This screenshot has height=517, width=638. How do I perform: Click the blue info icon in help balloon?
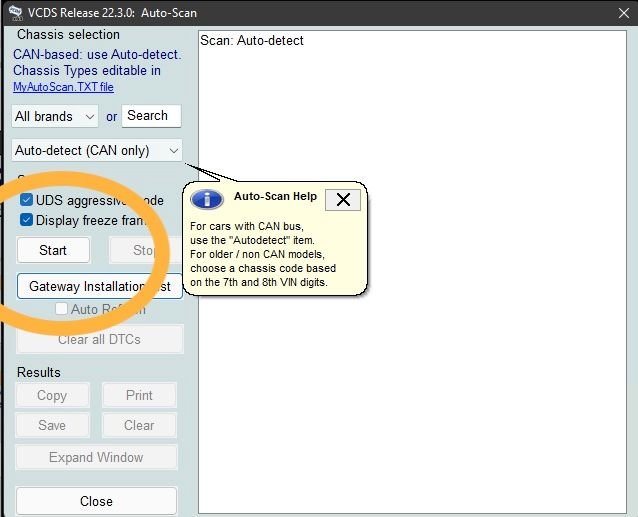coord(206,198)
